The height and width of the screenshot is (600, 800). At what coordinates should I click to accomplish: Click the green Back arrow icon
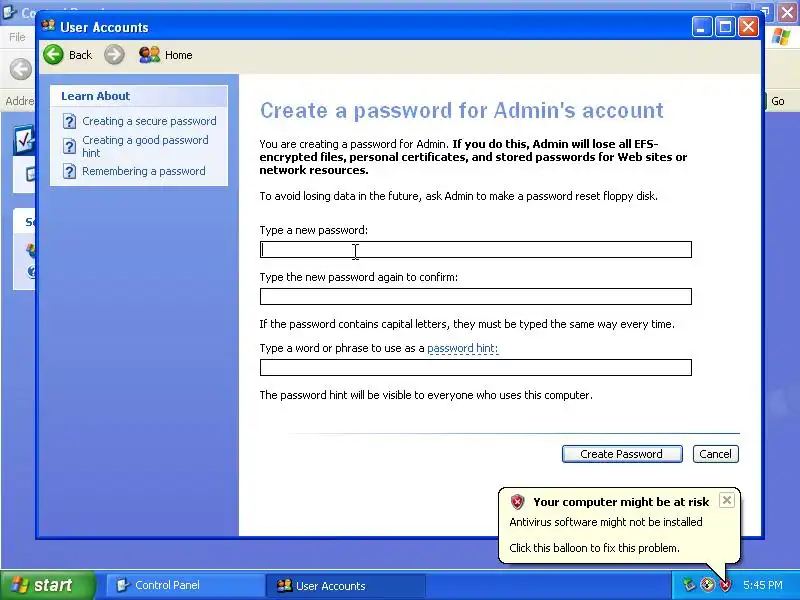tap(54, 55)
